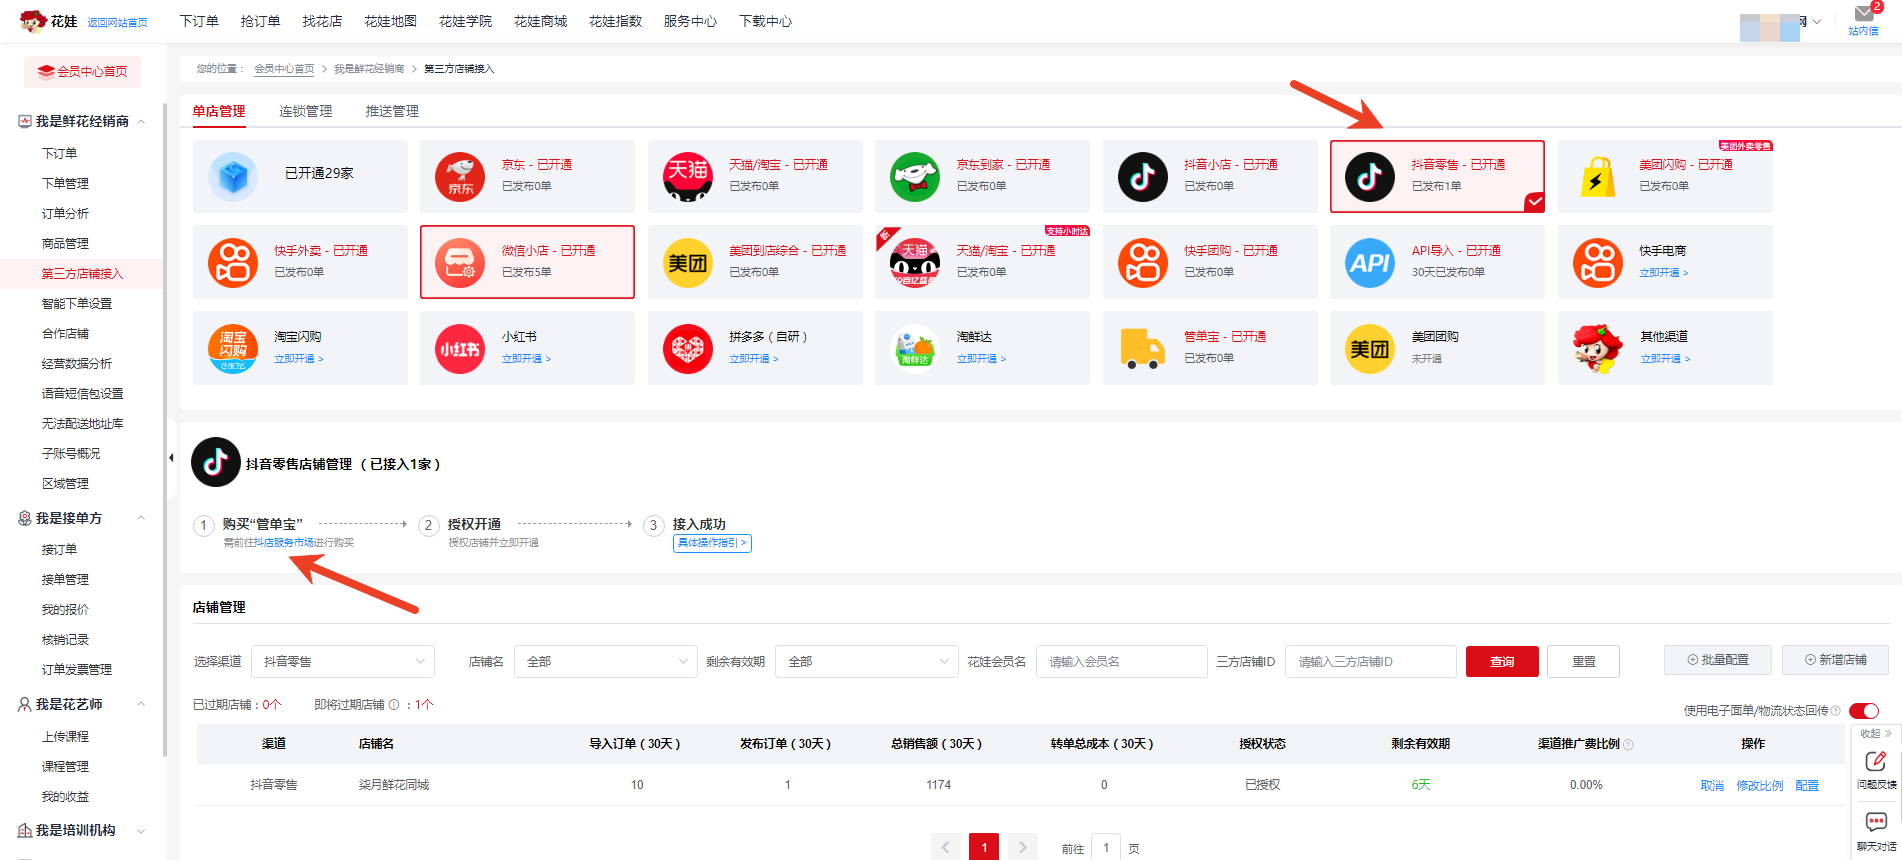Collapse the 我是接单方 sidebar section
This screenshot has width=1902, height=860.
(141, 518)
